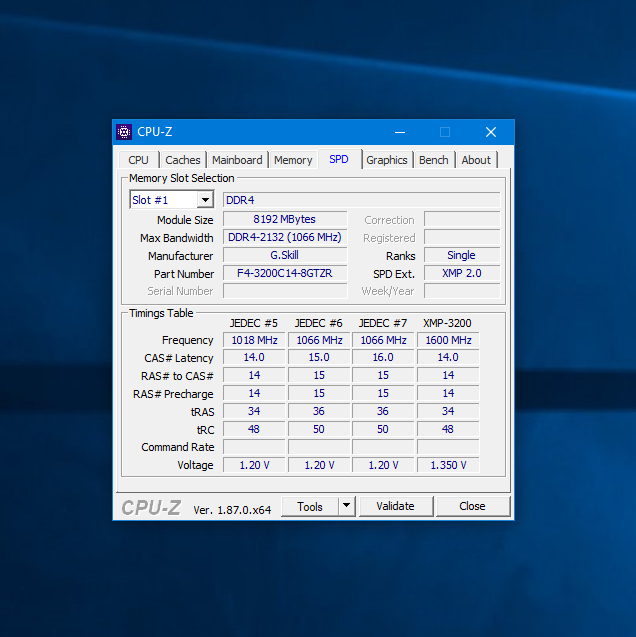Minimize the CPU-Z window

point(400,132)
